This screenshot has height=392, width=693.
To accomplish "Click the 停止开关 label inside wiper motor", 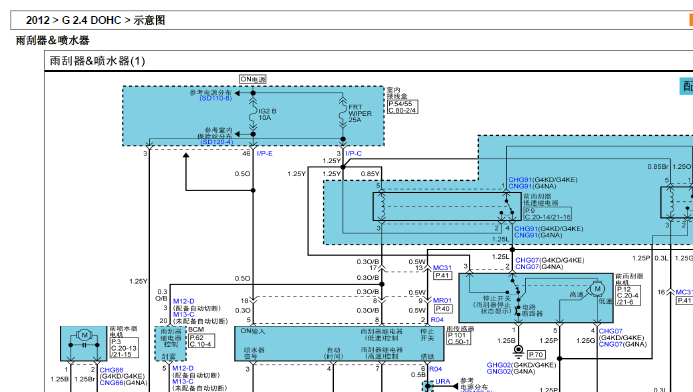I will 497,298.
